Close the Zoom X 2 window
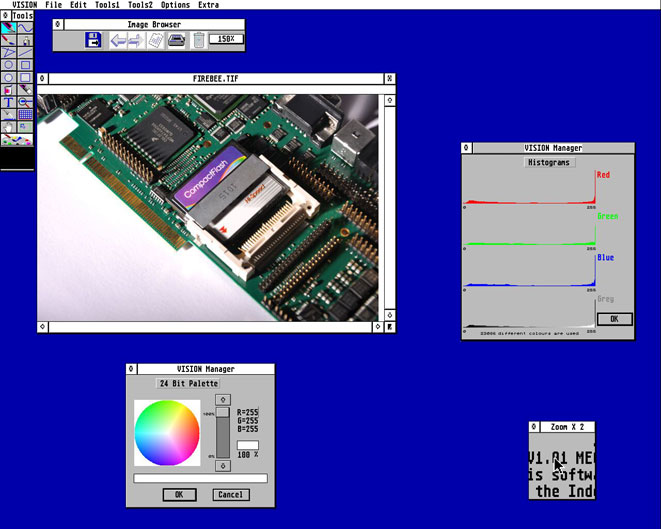Screen dimensions: 661x529 point(534,427)
